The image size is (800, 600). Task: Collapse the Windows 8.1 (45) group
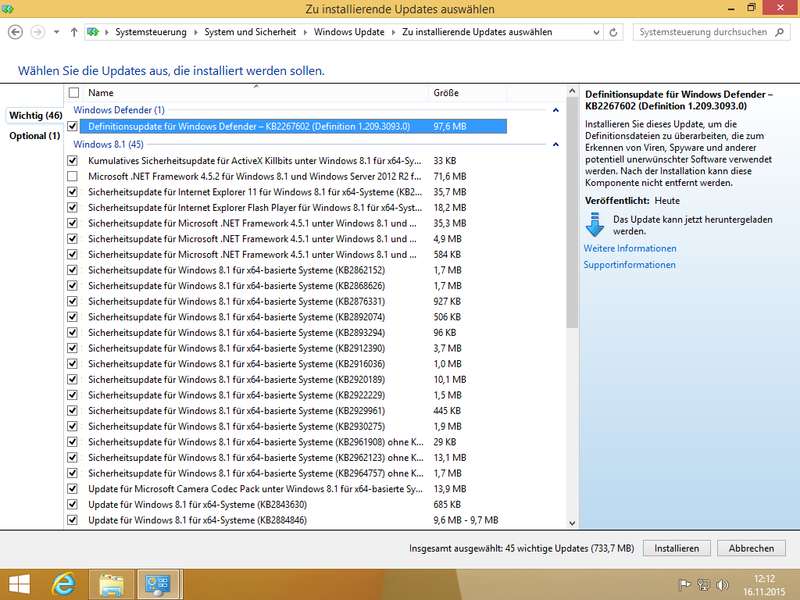pos(556,144)
